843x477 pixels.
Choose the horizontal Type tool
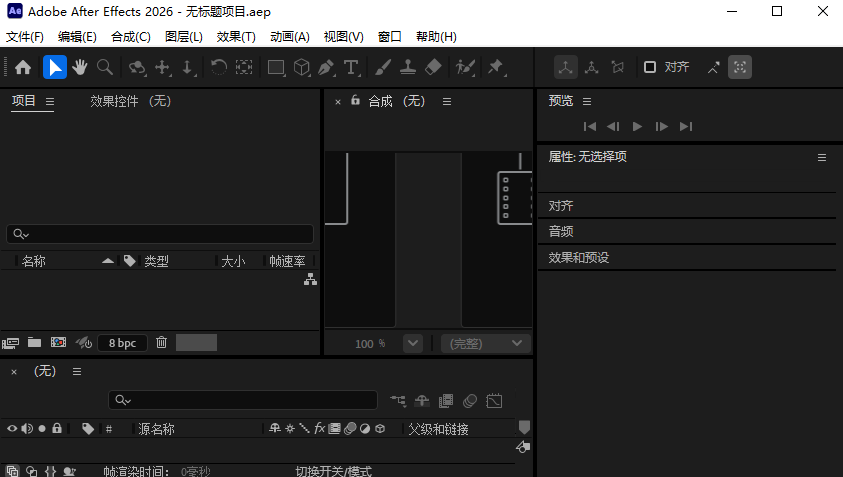pos(352,67)
